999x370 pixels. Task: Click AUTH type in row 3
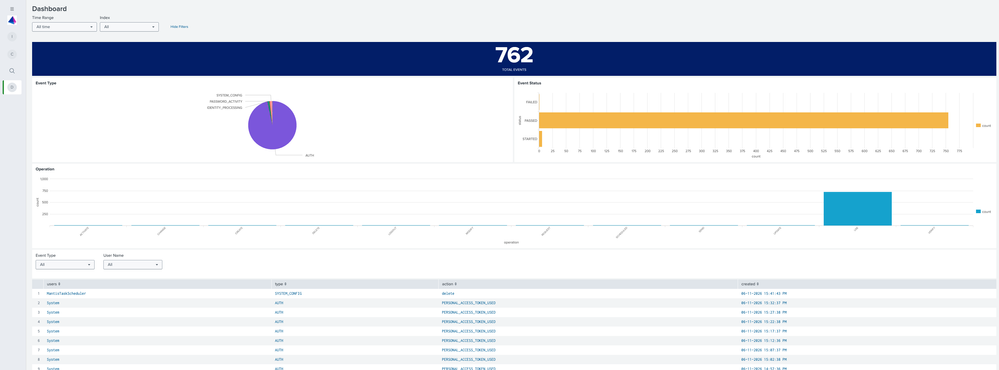tap(278, 313)
